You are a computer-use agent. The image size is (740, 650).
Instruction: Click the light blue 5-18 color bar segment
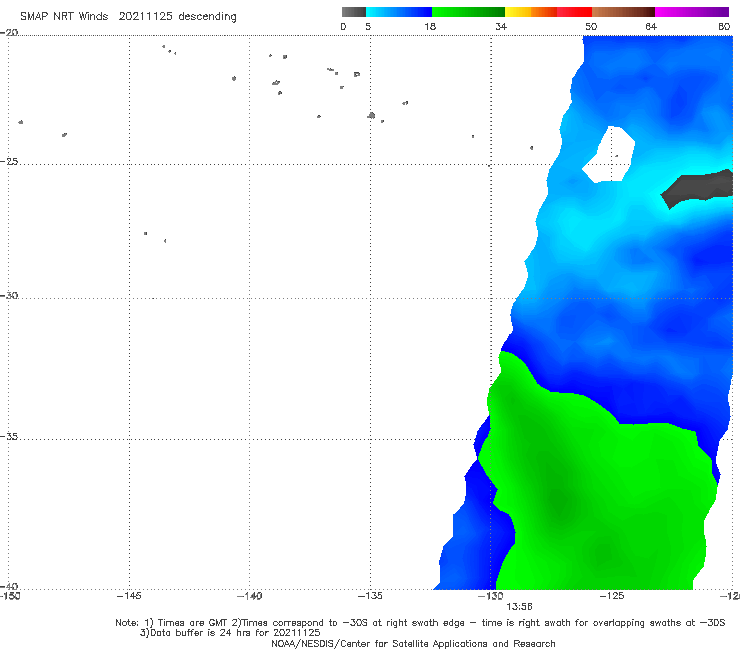click(x=399, y=12)
